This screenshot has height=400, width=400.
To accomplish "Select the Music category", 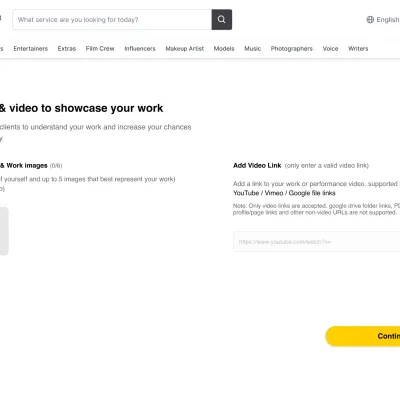I will (x=253, y=49).
